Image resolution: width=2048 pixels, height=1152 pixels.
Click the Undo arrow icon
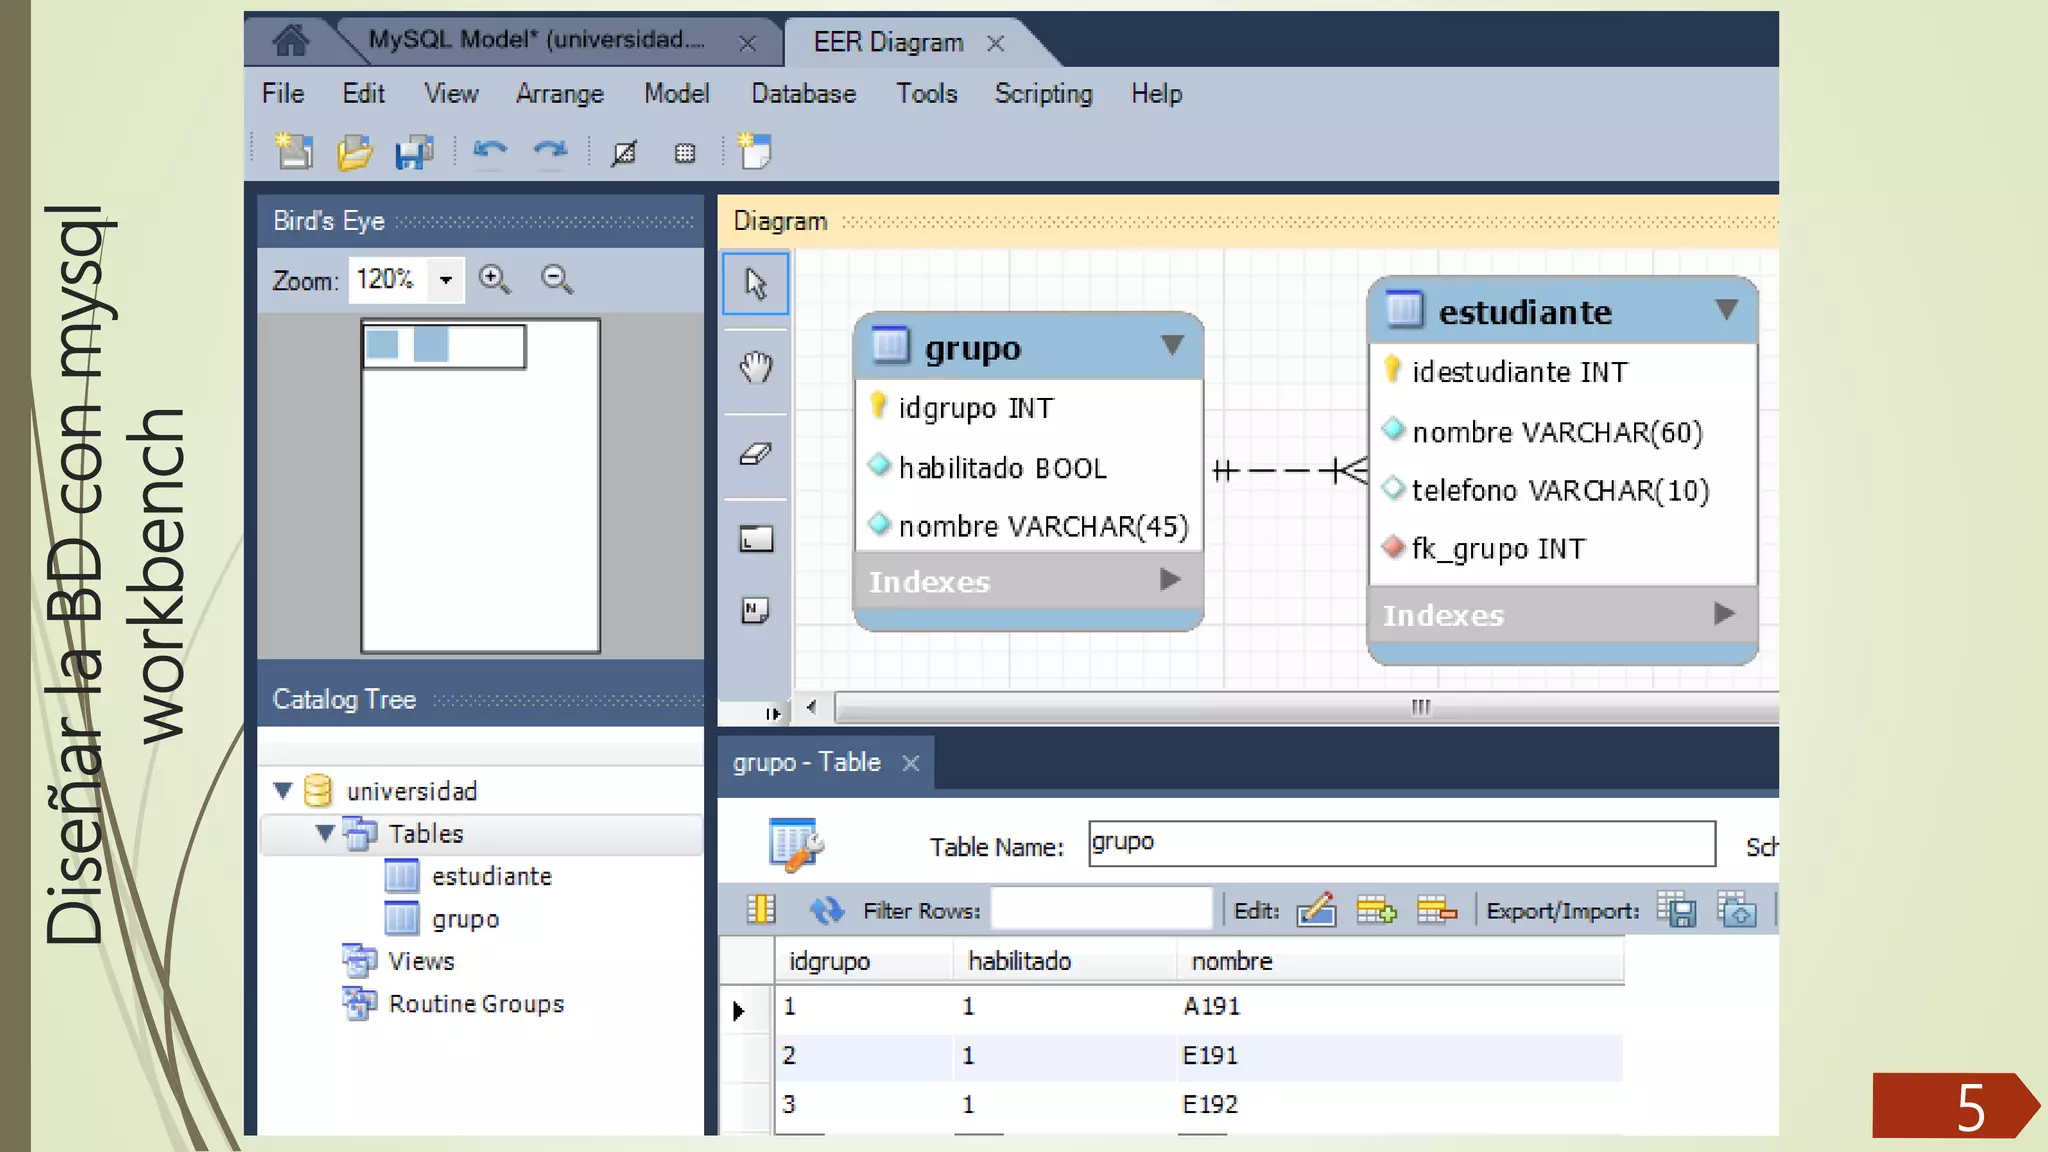[490, 151]
